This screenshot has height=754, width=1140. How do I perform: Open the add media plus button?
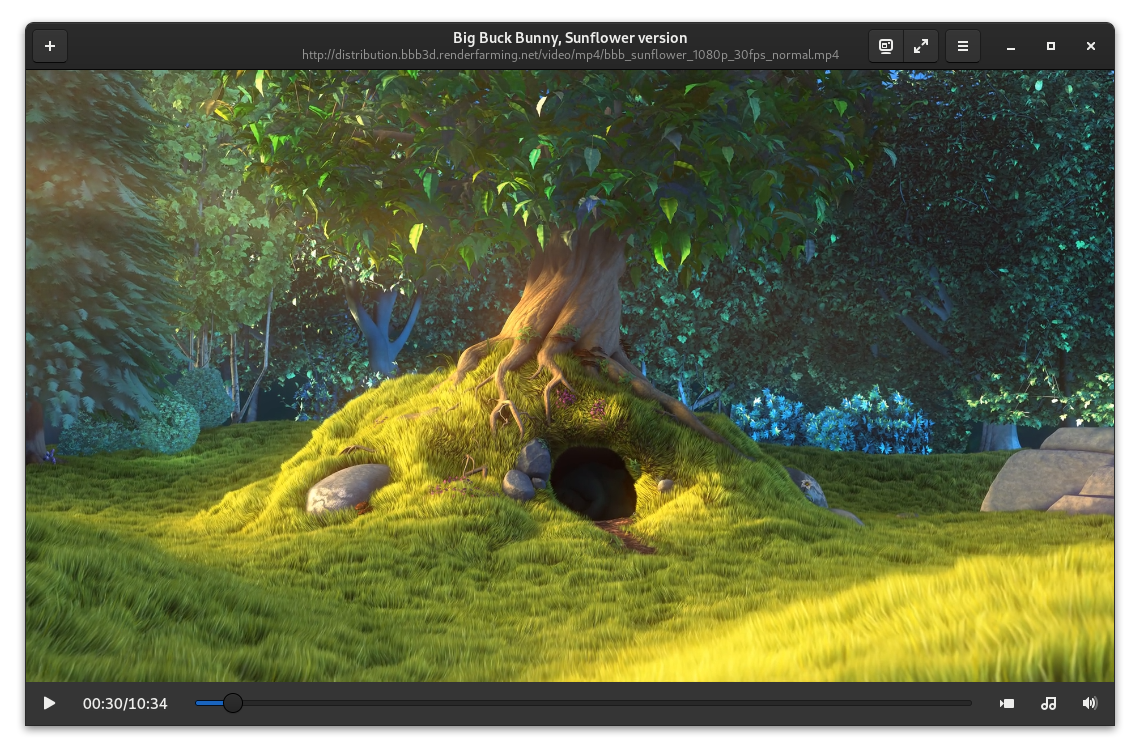(x=49, y=46)
